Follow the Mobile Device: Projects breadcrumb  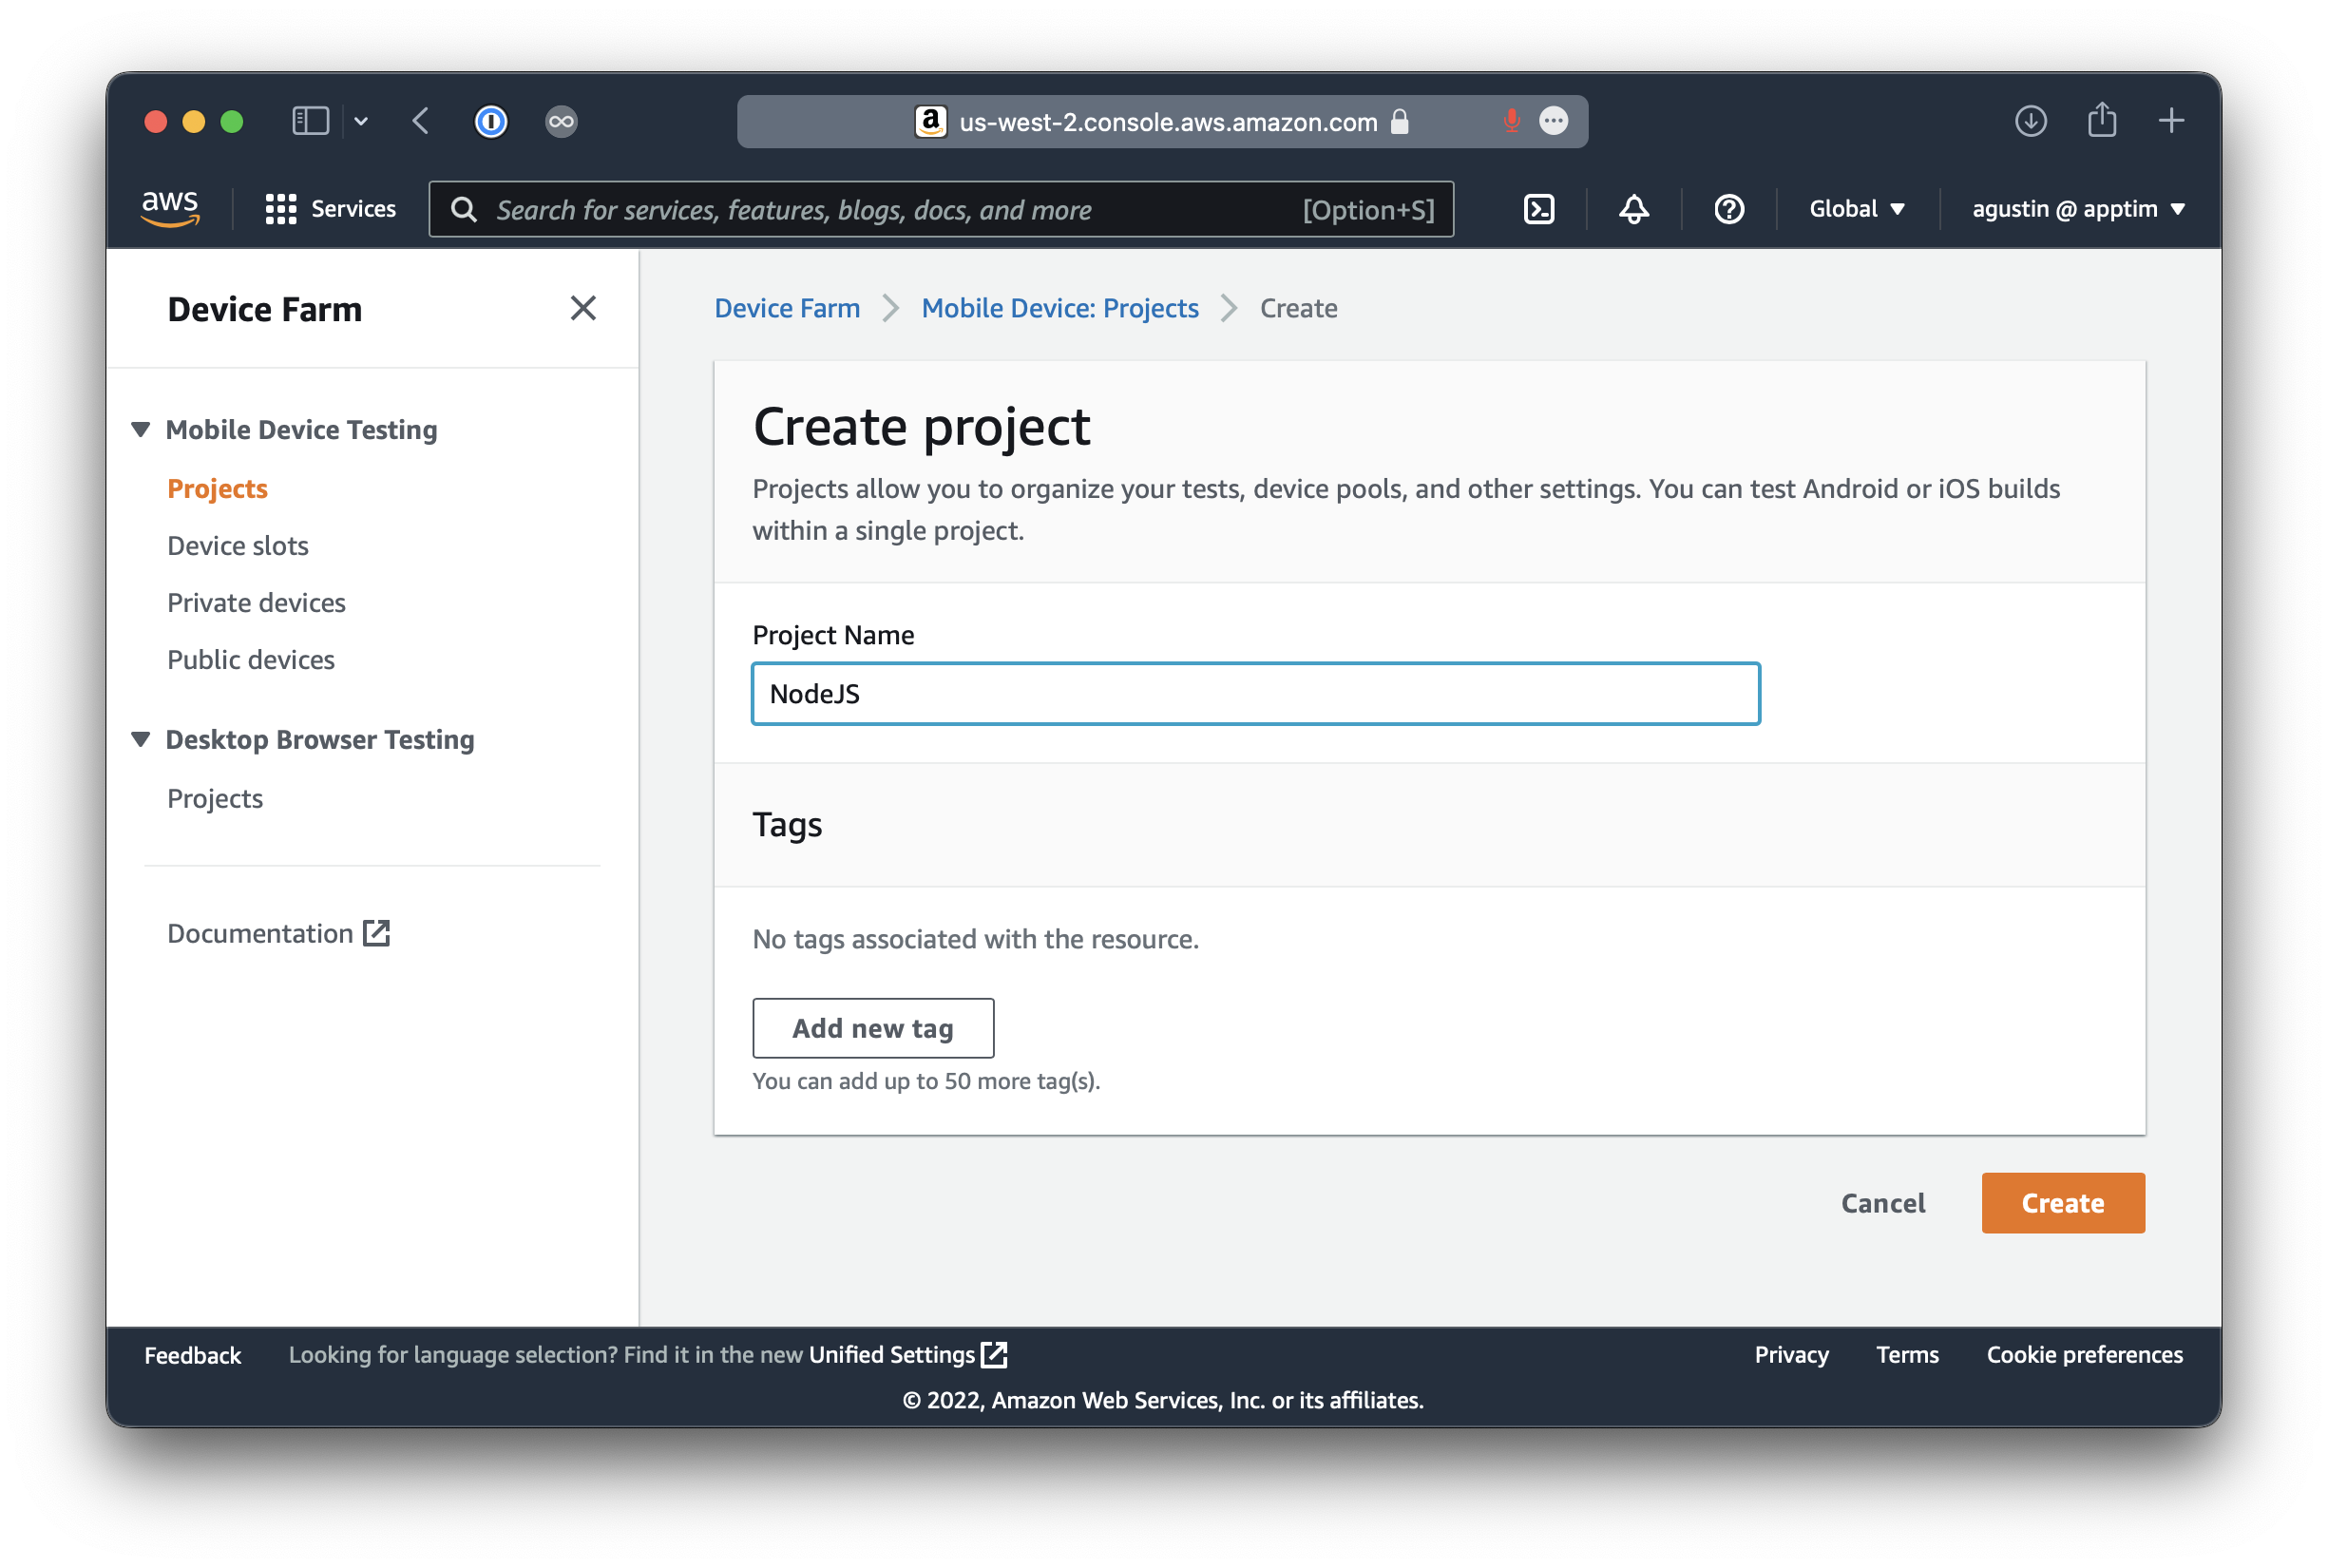point(1059,308)
